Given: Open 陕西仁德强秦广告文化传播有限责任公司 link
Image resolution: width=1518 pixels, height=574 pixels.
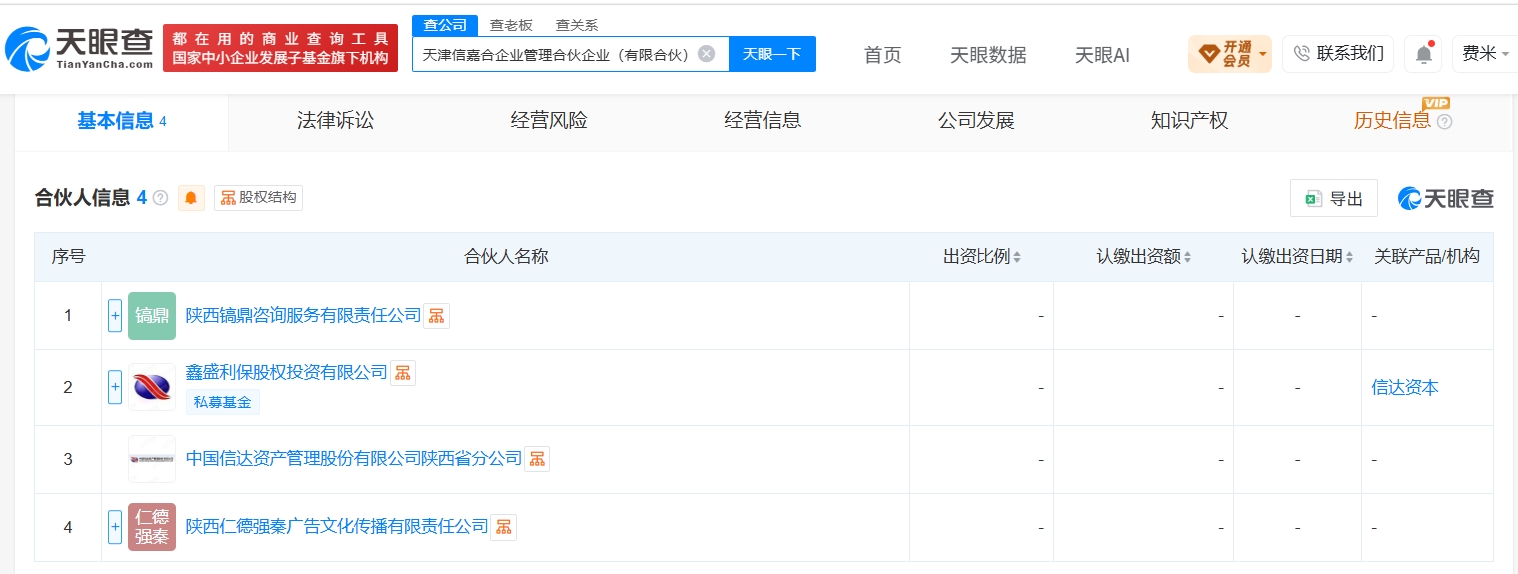Looking at the screenshot, I should 337,527.
